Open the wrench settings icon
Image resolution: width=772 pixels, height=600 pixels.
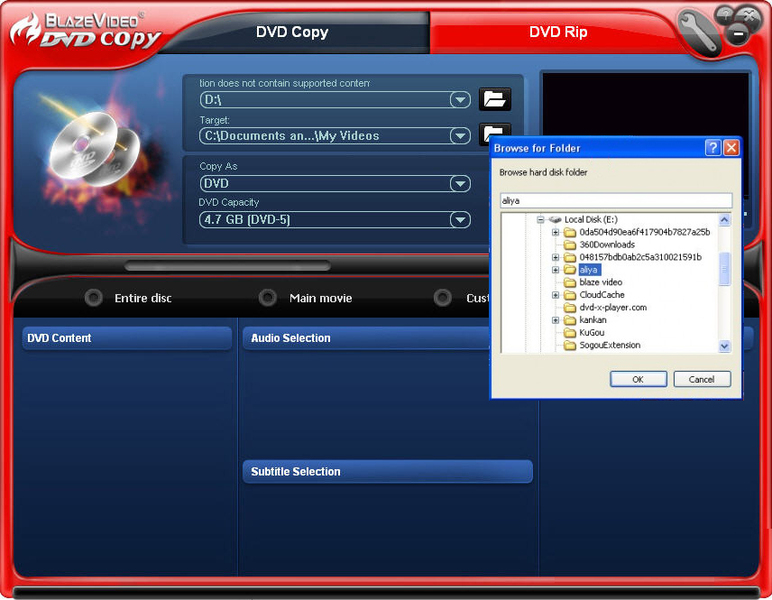698,32
